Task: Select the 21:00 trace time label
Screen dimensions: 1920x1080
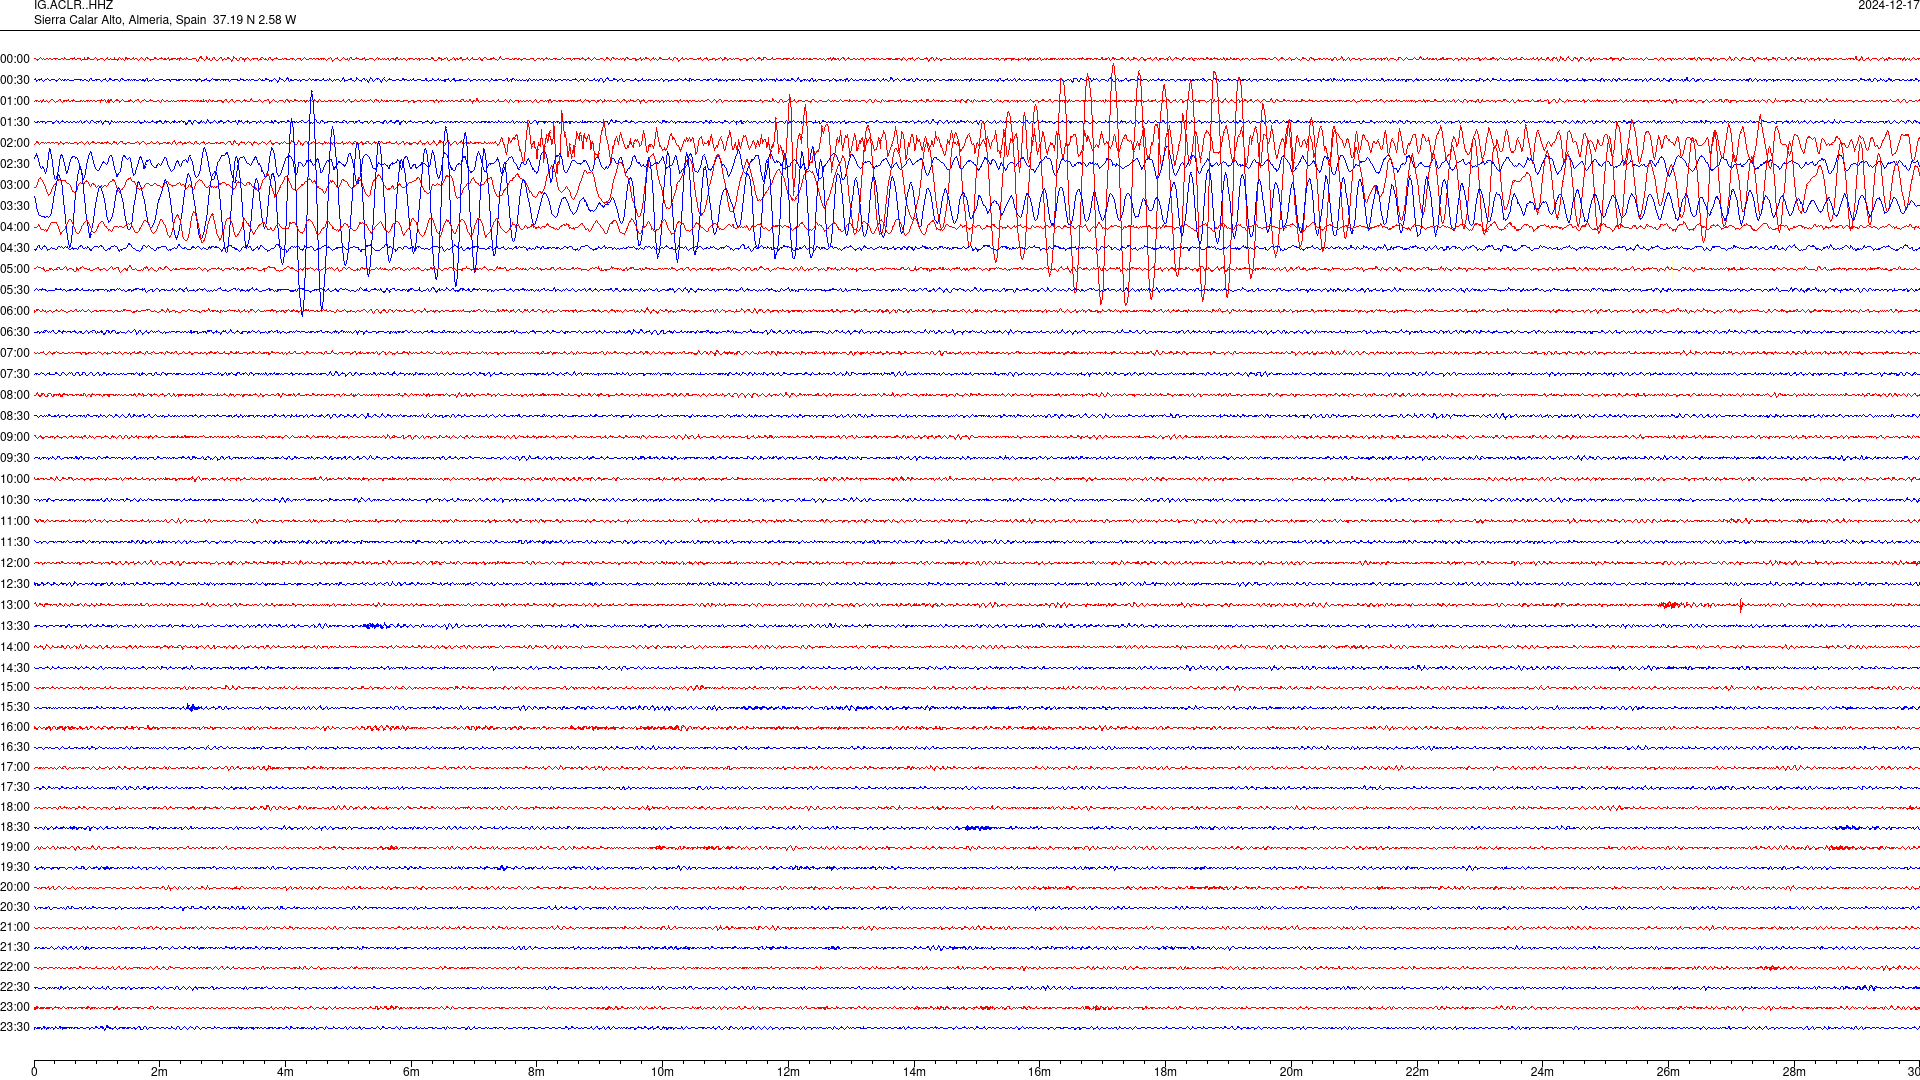Action: (x=15, y=927)
